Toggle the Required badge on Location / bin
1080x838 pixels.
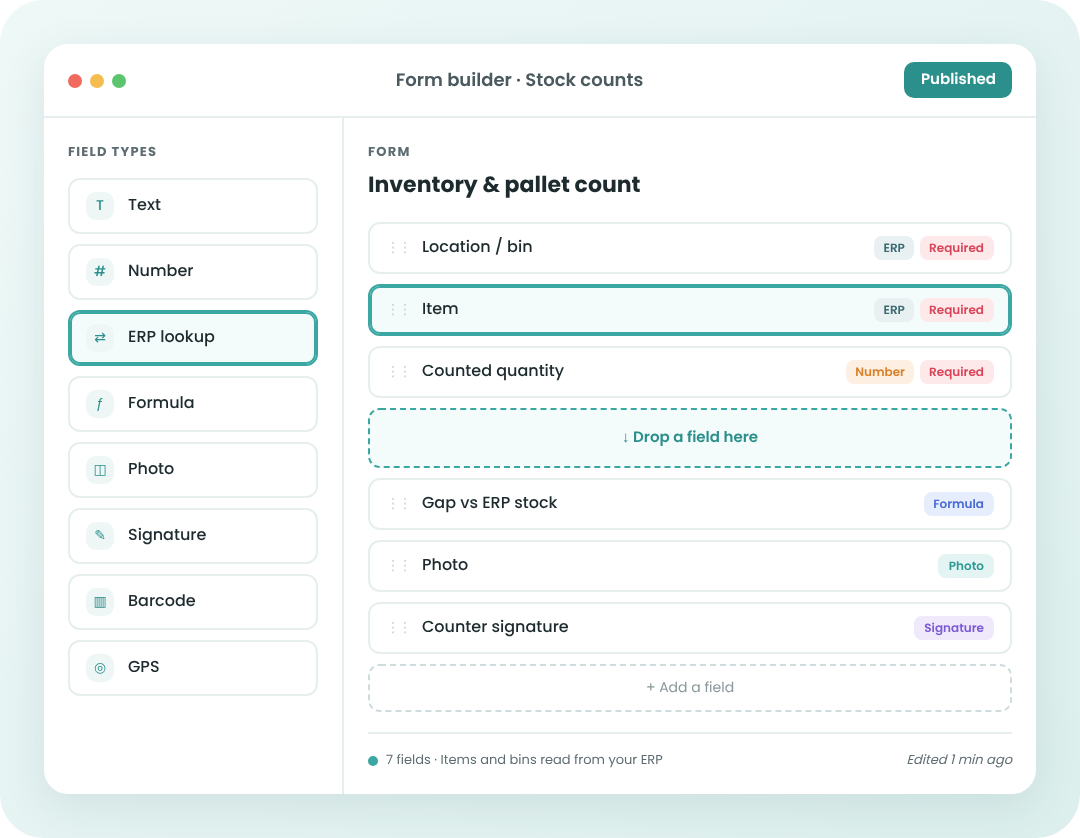[x=956, y=248]
